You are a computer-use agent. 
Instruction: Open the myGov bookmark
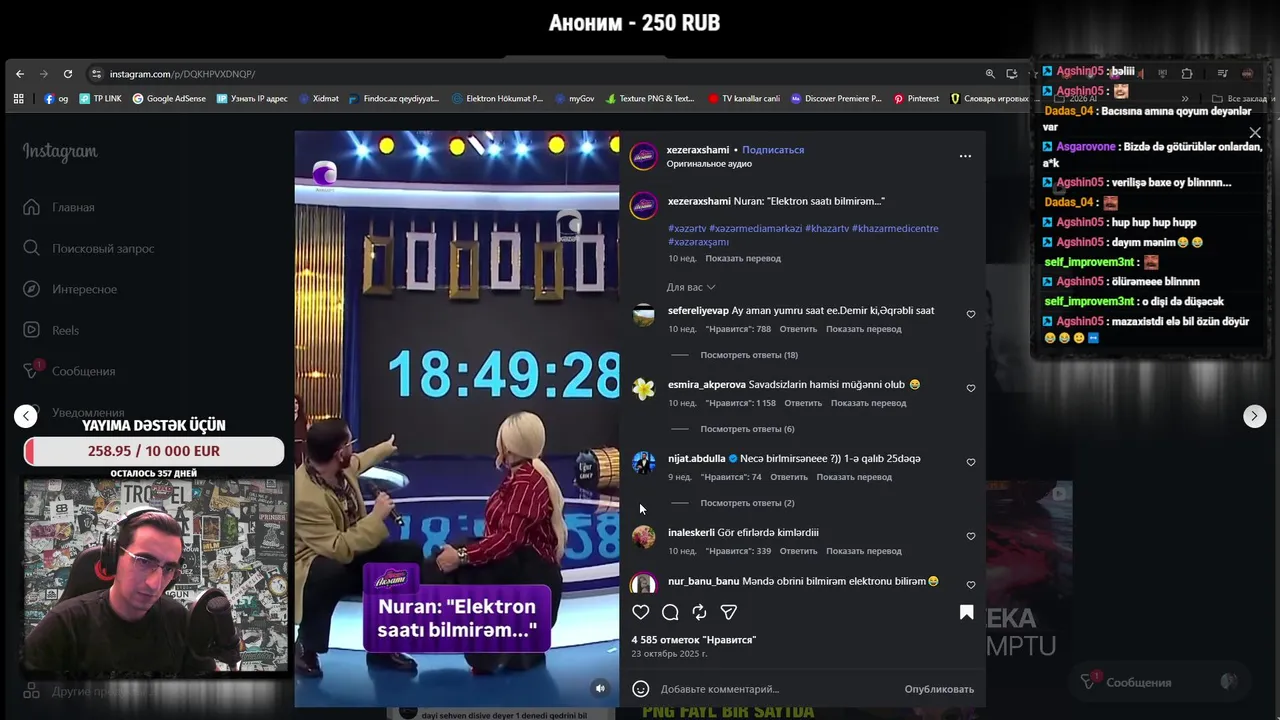coord(575,99)
